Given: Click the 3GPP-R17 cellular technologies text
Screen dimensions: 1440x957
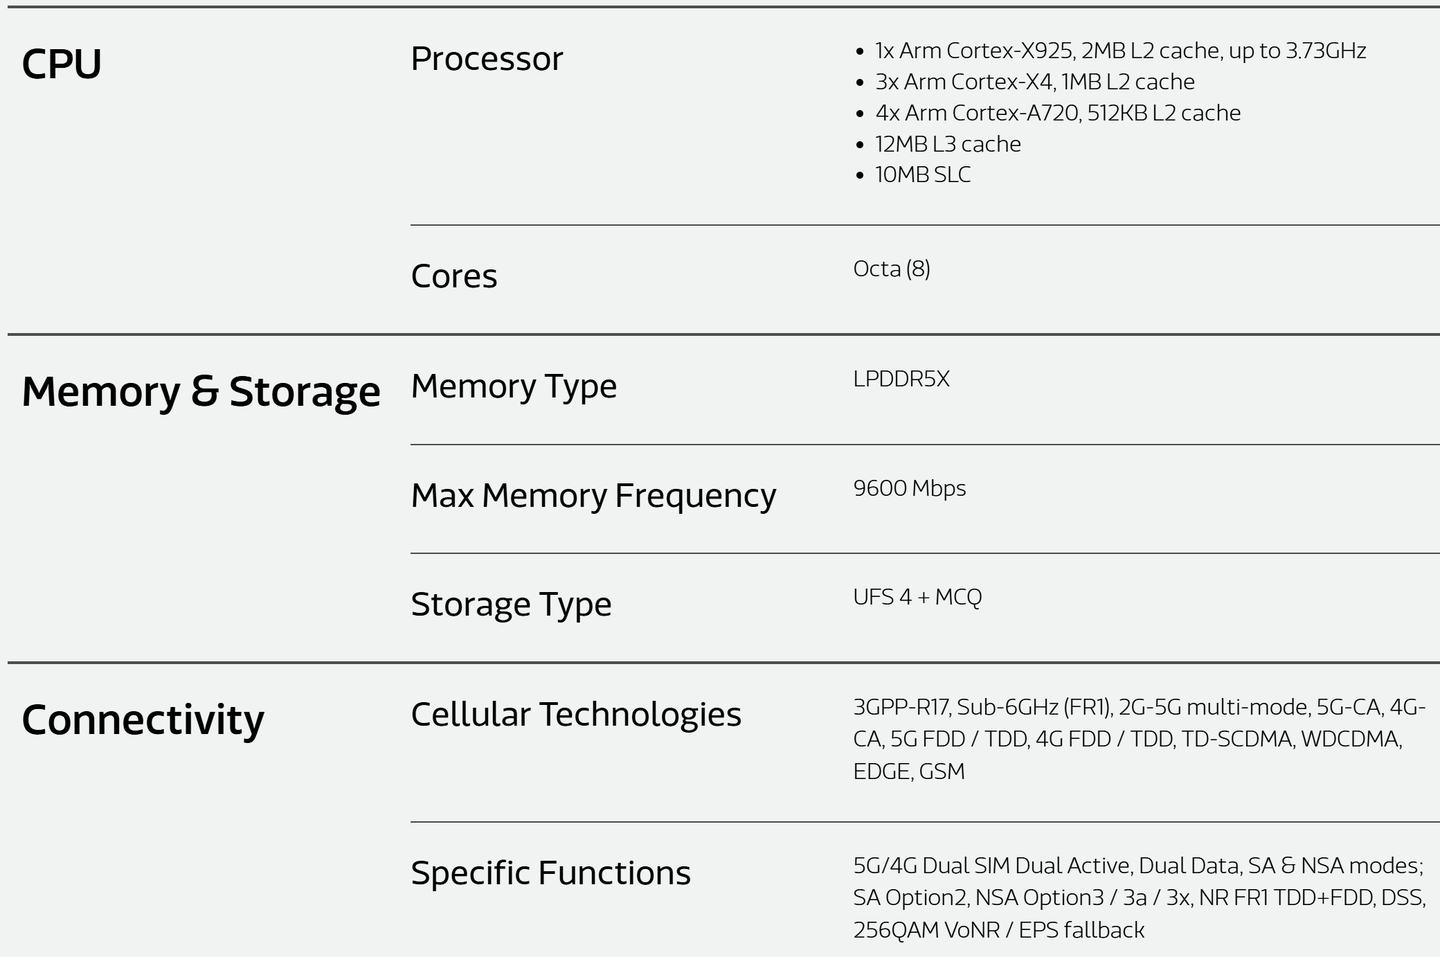Looking at the screenshot, I should point(1140,739).
